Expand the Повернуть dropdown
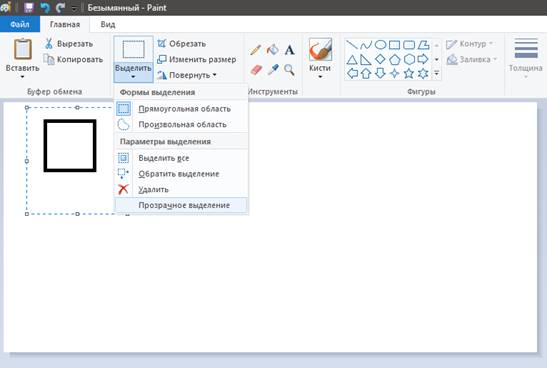This screenshot has height=368, width=547. pos(215,75)
